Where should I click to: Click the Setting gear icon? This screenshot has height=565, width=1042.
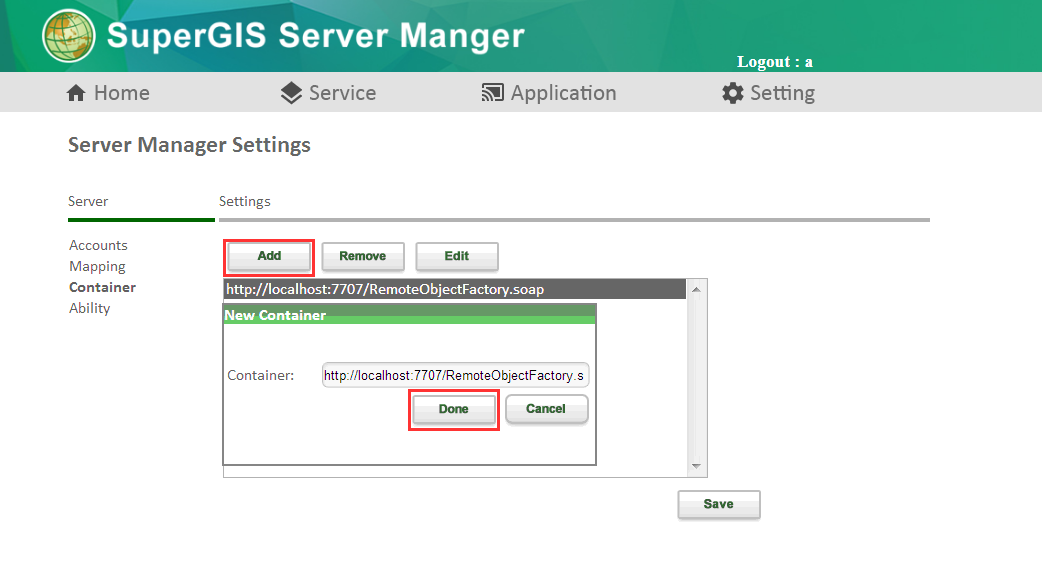tap(732, 93)
